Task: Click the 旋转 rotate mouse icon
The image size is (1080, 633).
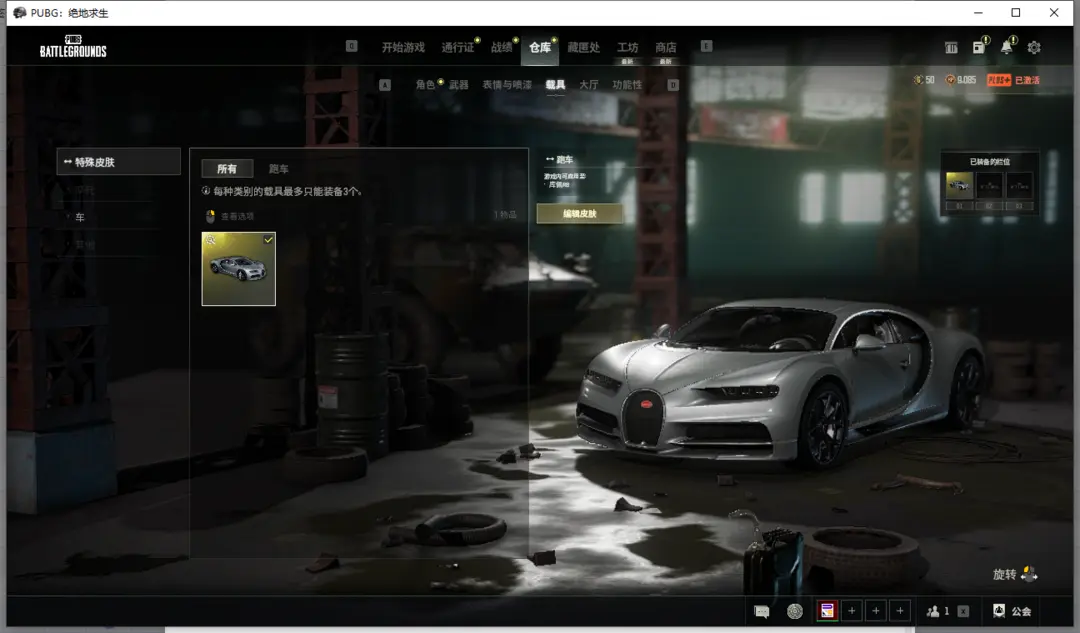Action: coord(1029,574)
